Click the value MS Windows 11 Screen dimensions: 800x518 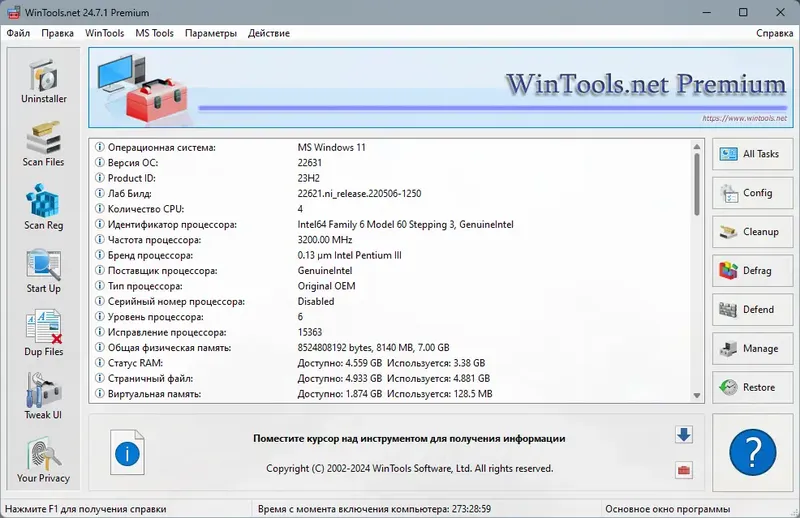pos(332,147)
